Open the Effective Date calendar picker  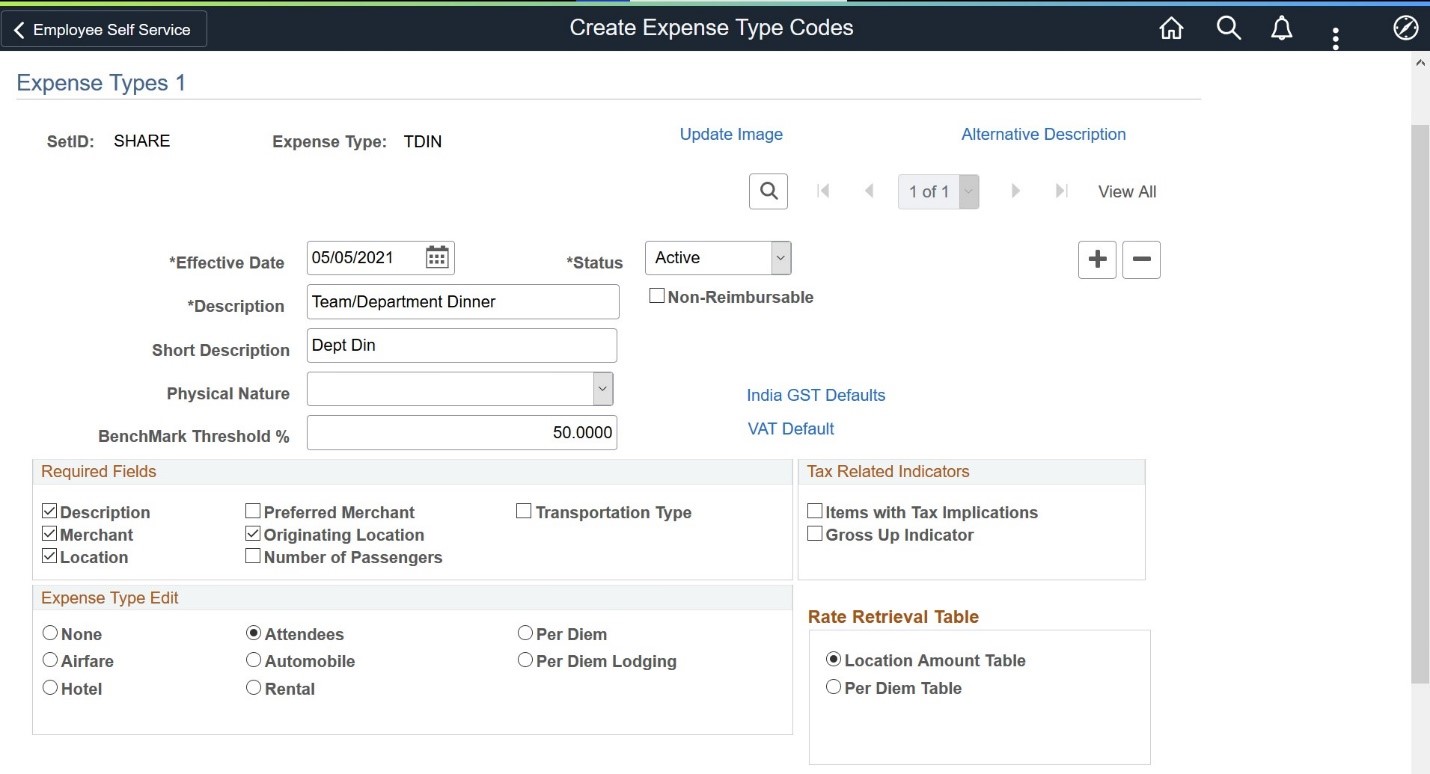[x=437, y=258]
